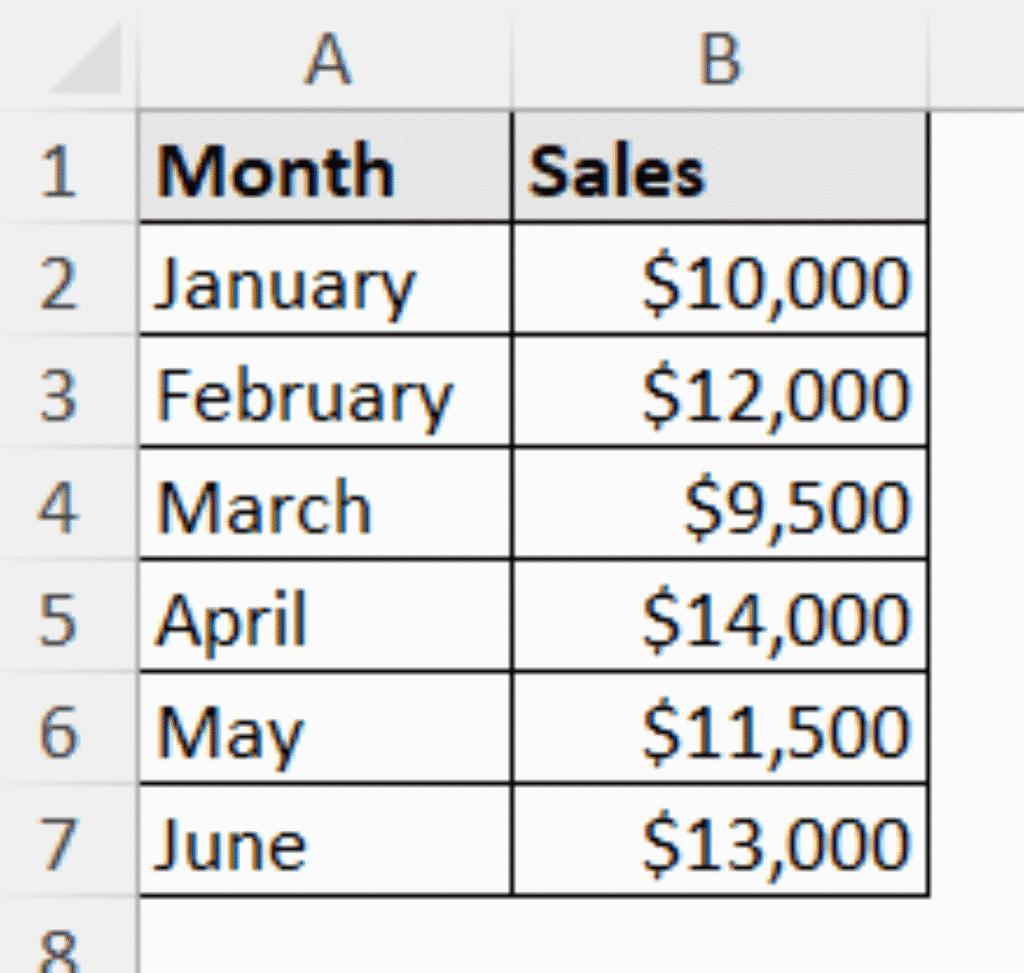Select column B header
Viewport: 1024px width, 973px height.
[719, 58]
